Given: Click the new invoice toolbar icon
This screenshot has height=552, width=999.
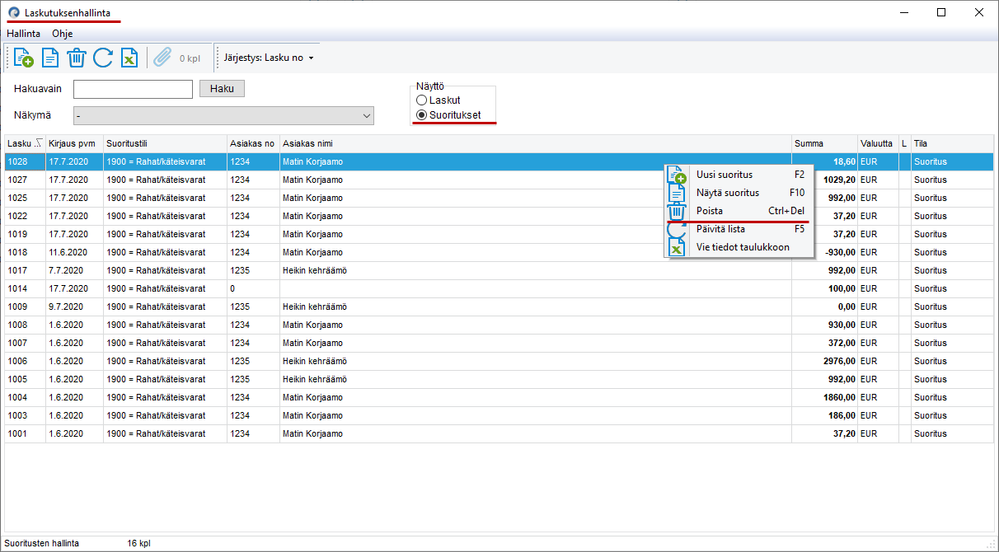Looking at the screenshot, I should pyautogui.click(x=24, y=57).
